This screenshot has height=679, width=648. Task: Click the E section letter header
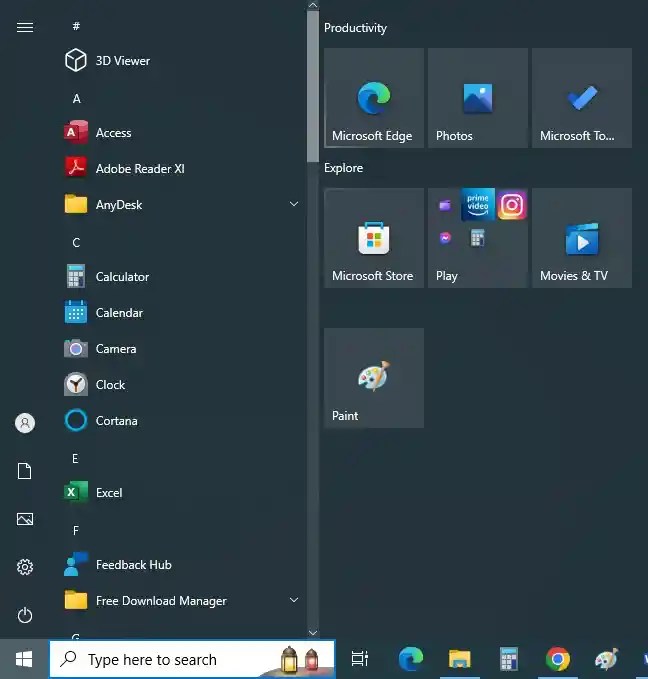(x=75, y=459)
